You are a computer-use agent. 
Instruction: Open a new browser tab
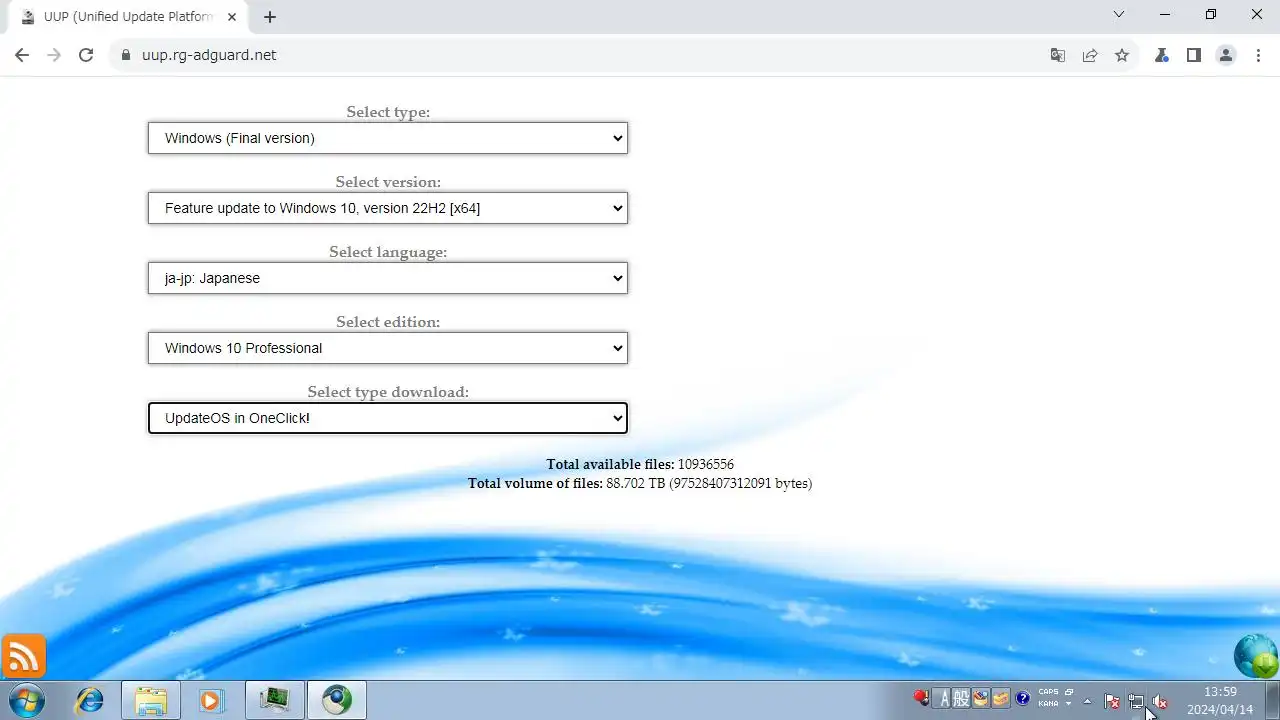point(270,17)
